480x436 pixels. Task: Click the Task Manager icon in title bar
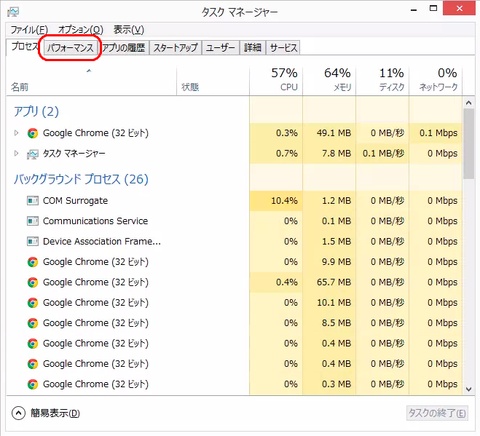[13, 12]
